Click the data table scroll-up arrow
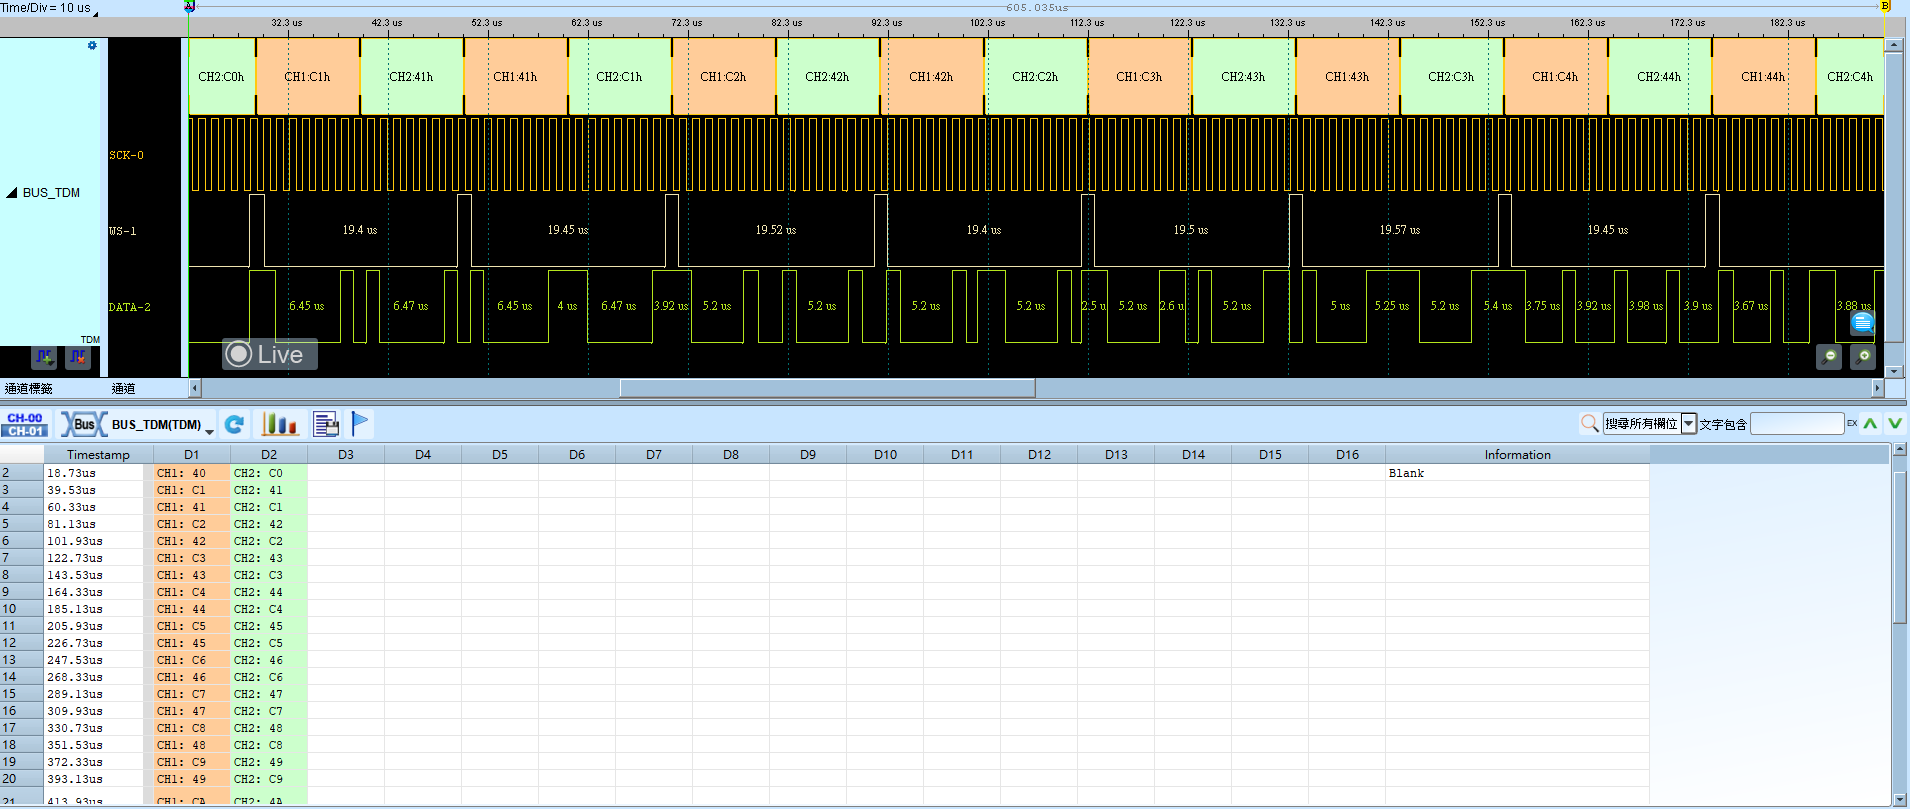1910x809 pixels. (1900, 450)
